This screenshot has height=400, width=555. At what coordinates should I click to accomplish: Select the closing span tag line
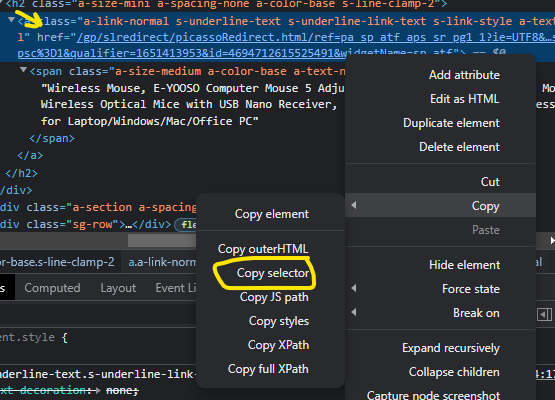tap(52, 138)
